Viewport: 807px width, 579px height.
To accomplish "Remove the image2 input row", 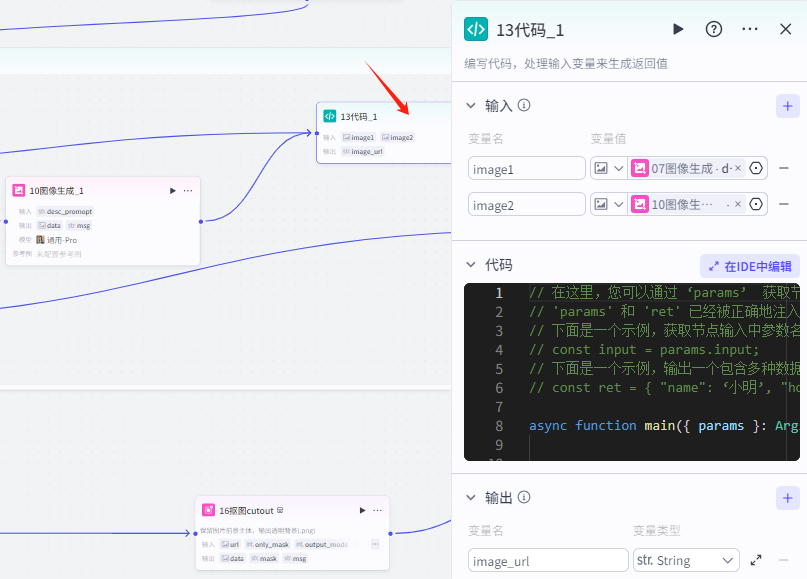I will click(784, 204).
